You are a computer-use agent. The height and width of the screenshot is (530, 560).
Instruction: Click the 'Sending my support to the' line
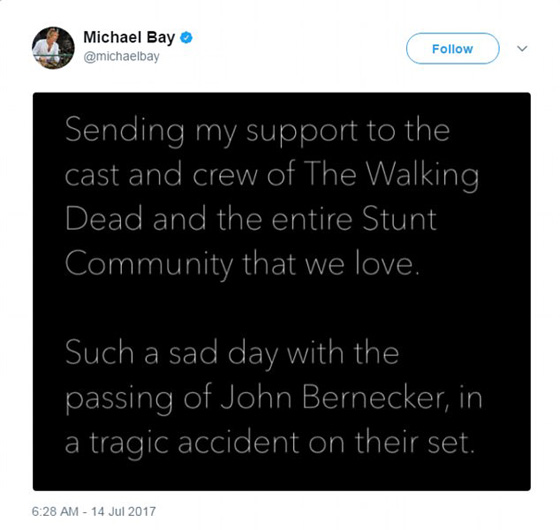coord(257,131)
